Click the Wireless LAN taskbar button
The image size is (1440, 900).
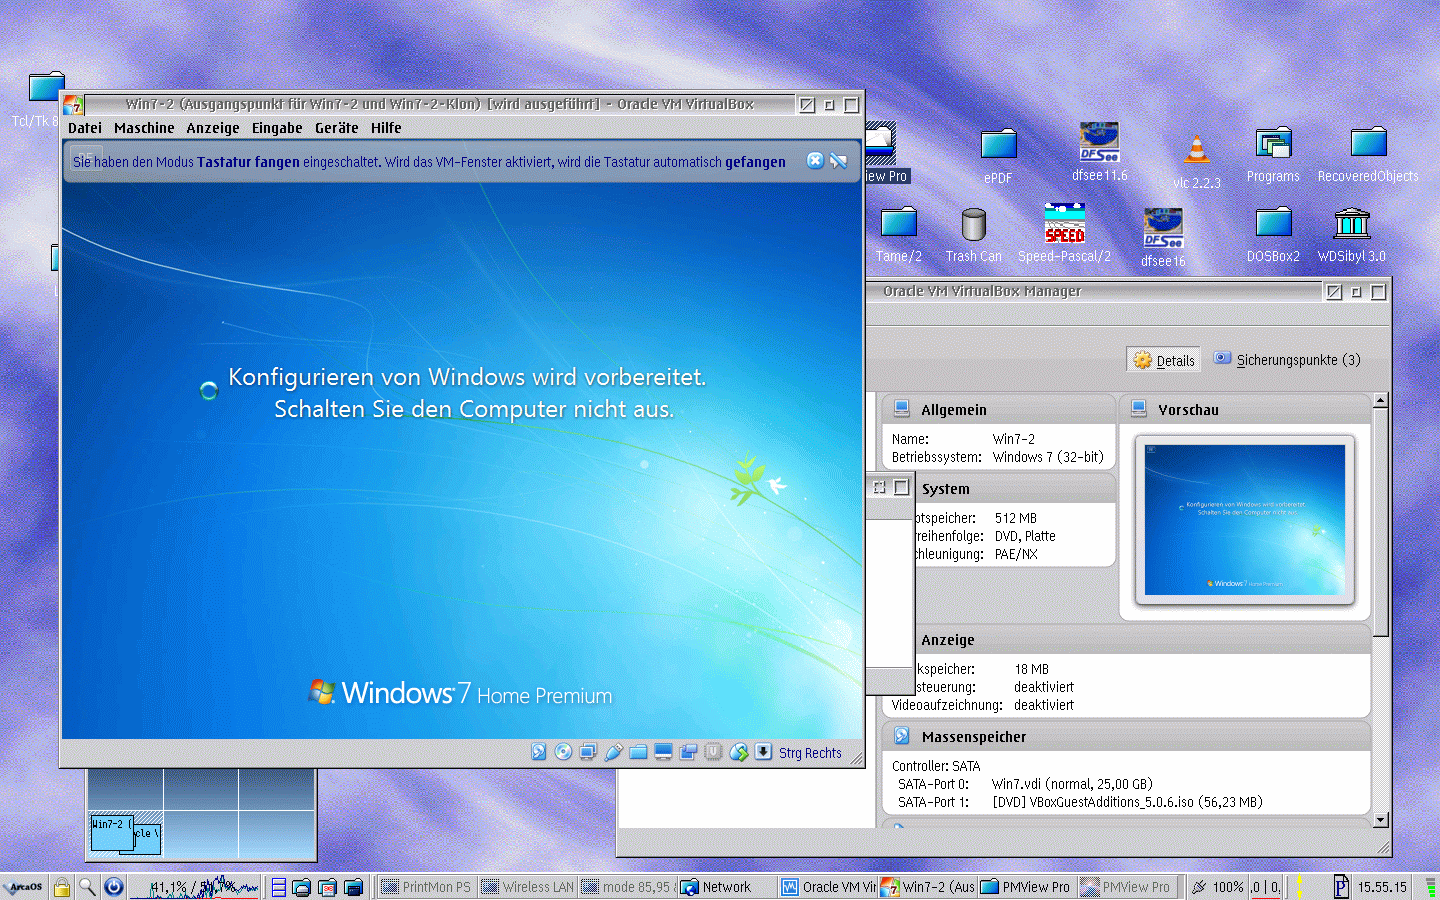click(527, 887)
